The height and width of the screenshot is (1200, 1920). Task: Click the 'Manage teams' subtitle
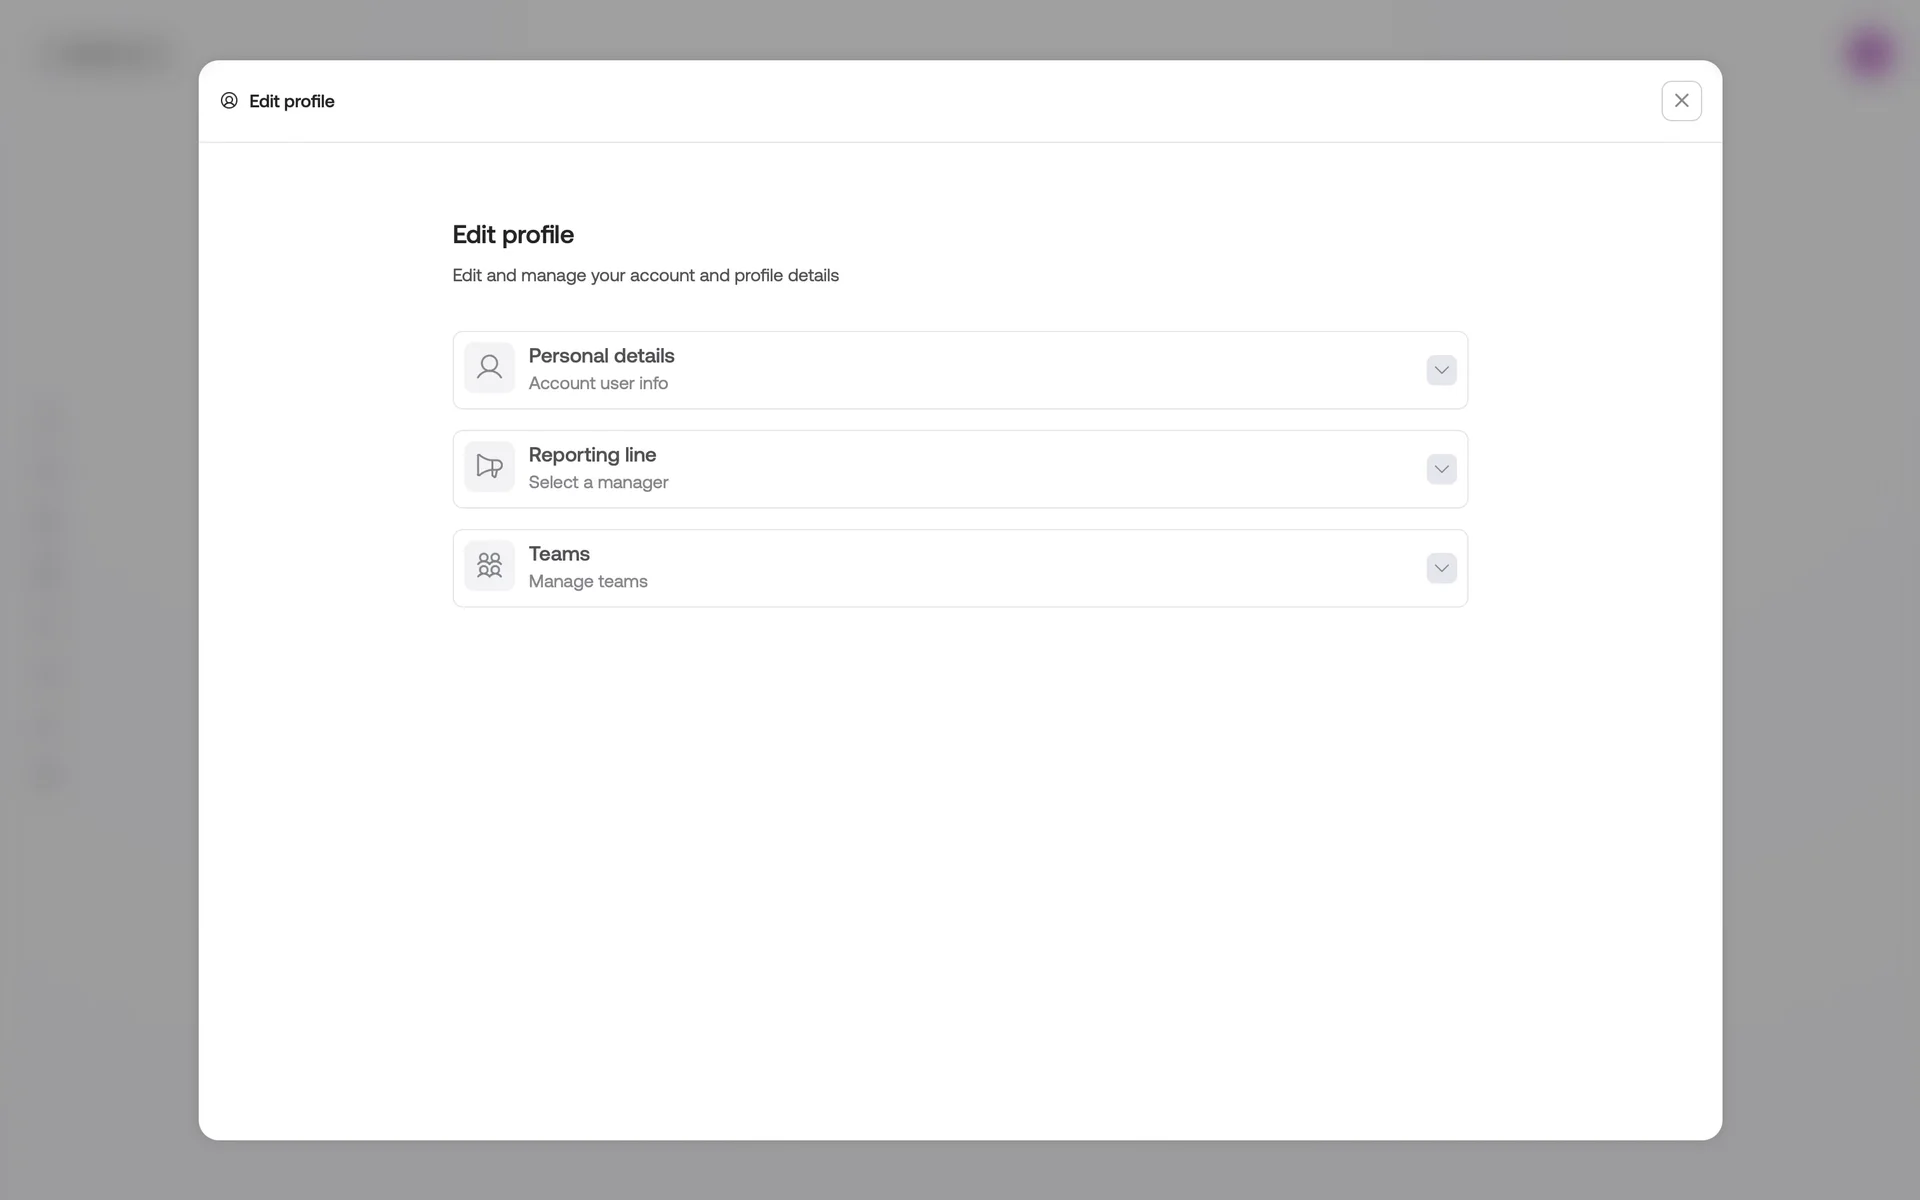(588, 581)
